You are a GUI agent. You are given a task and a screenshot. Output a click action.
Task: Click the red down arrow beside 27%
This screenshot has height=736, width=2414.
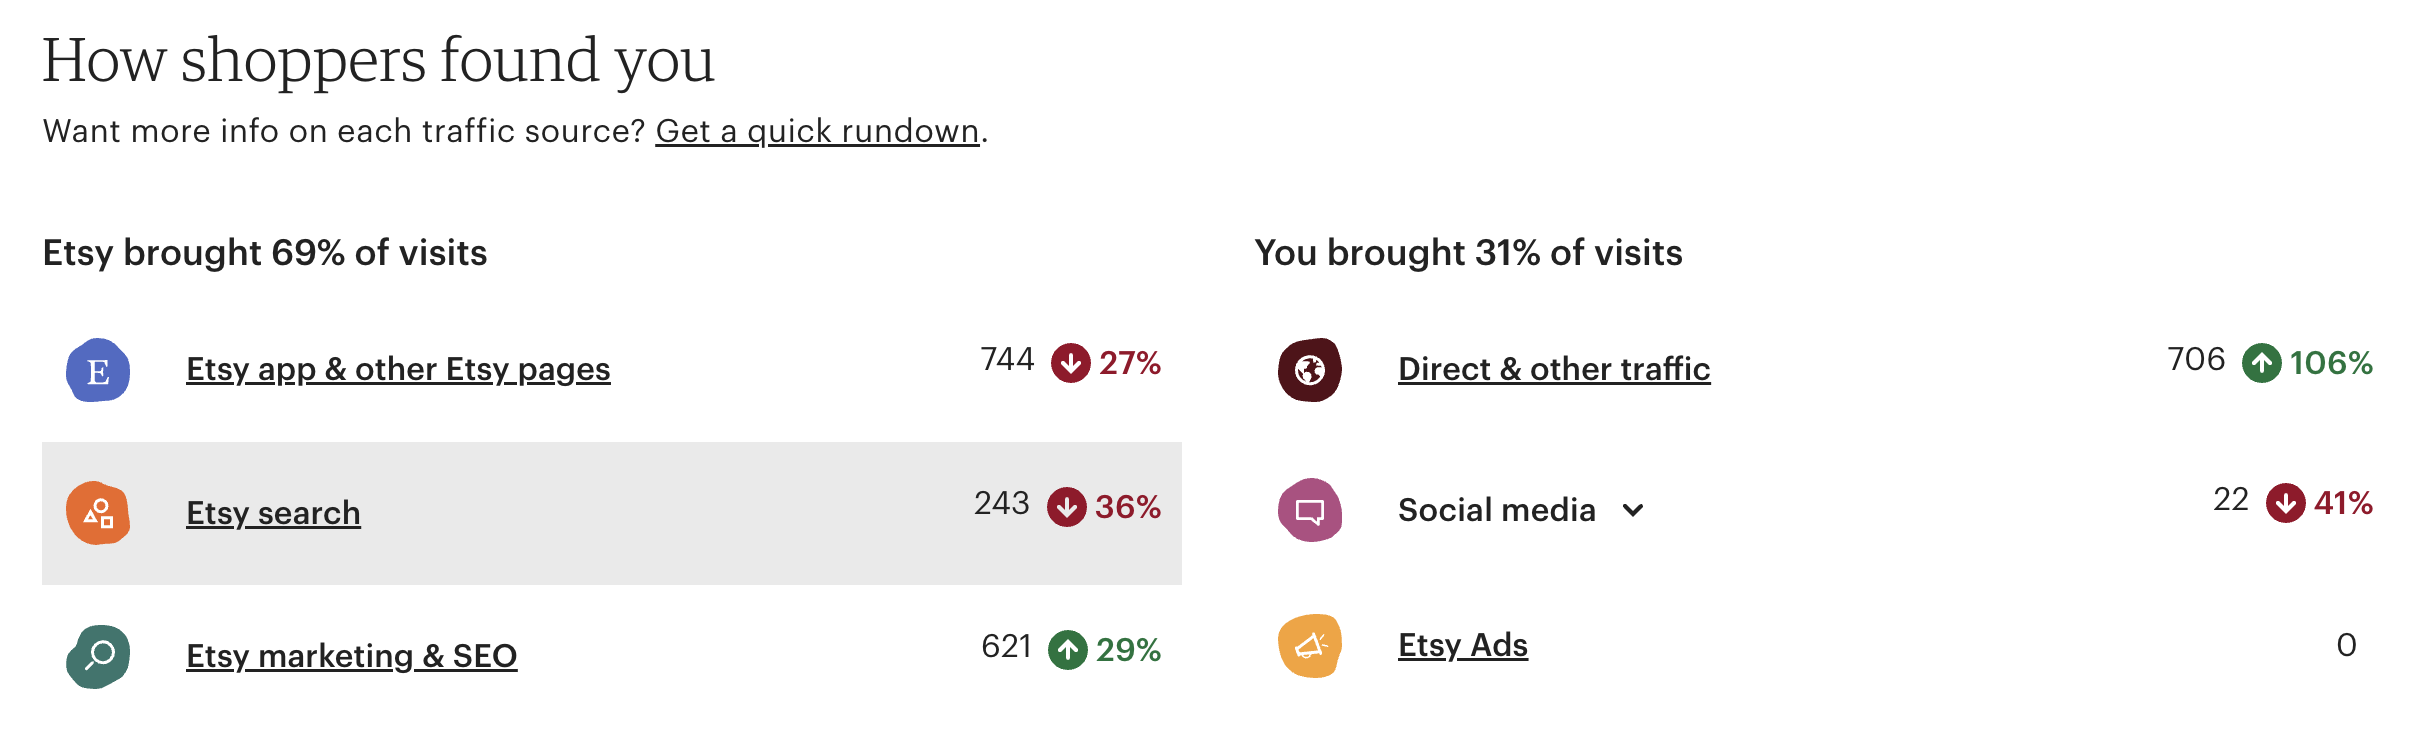point(1070,363)
